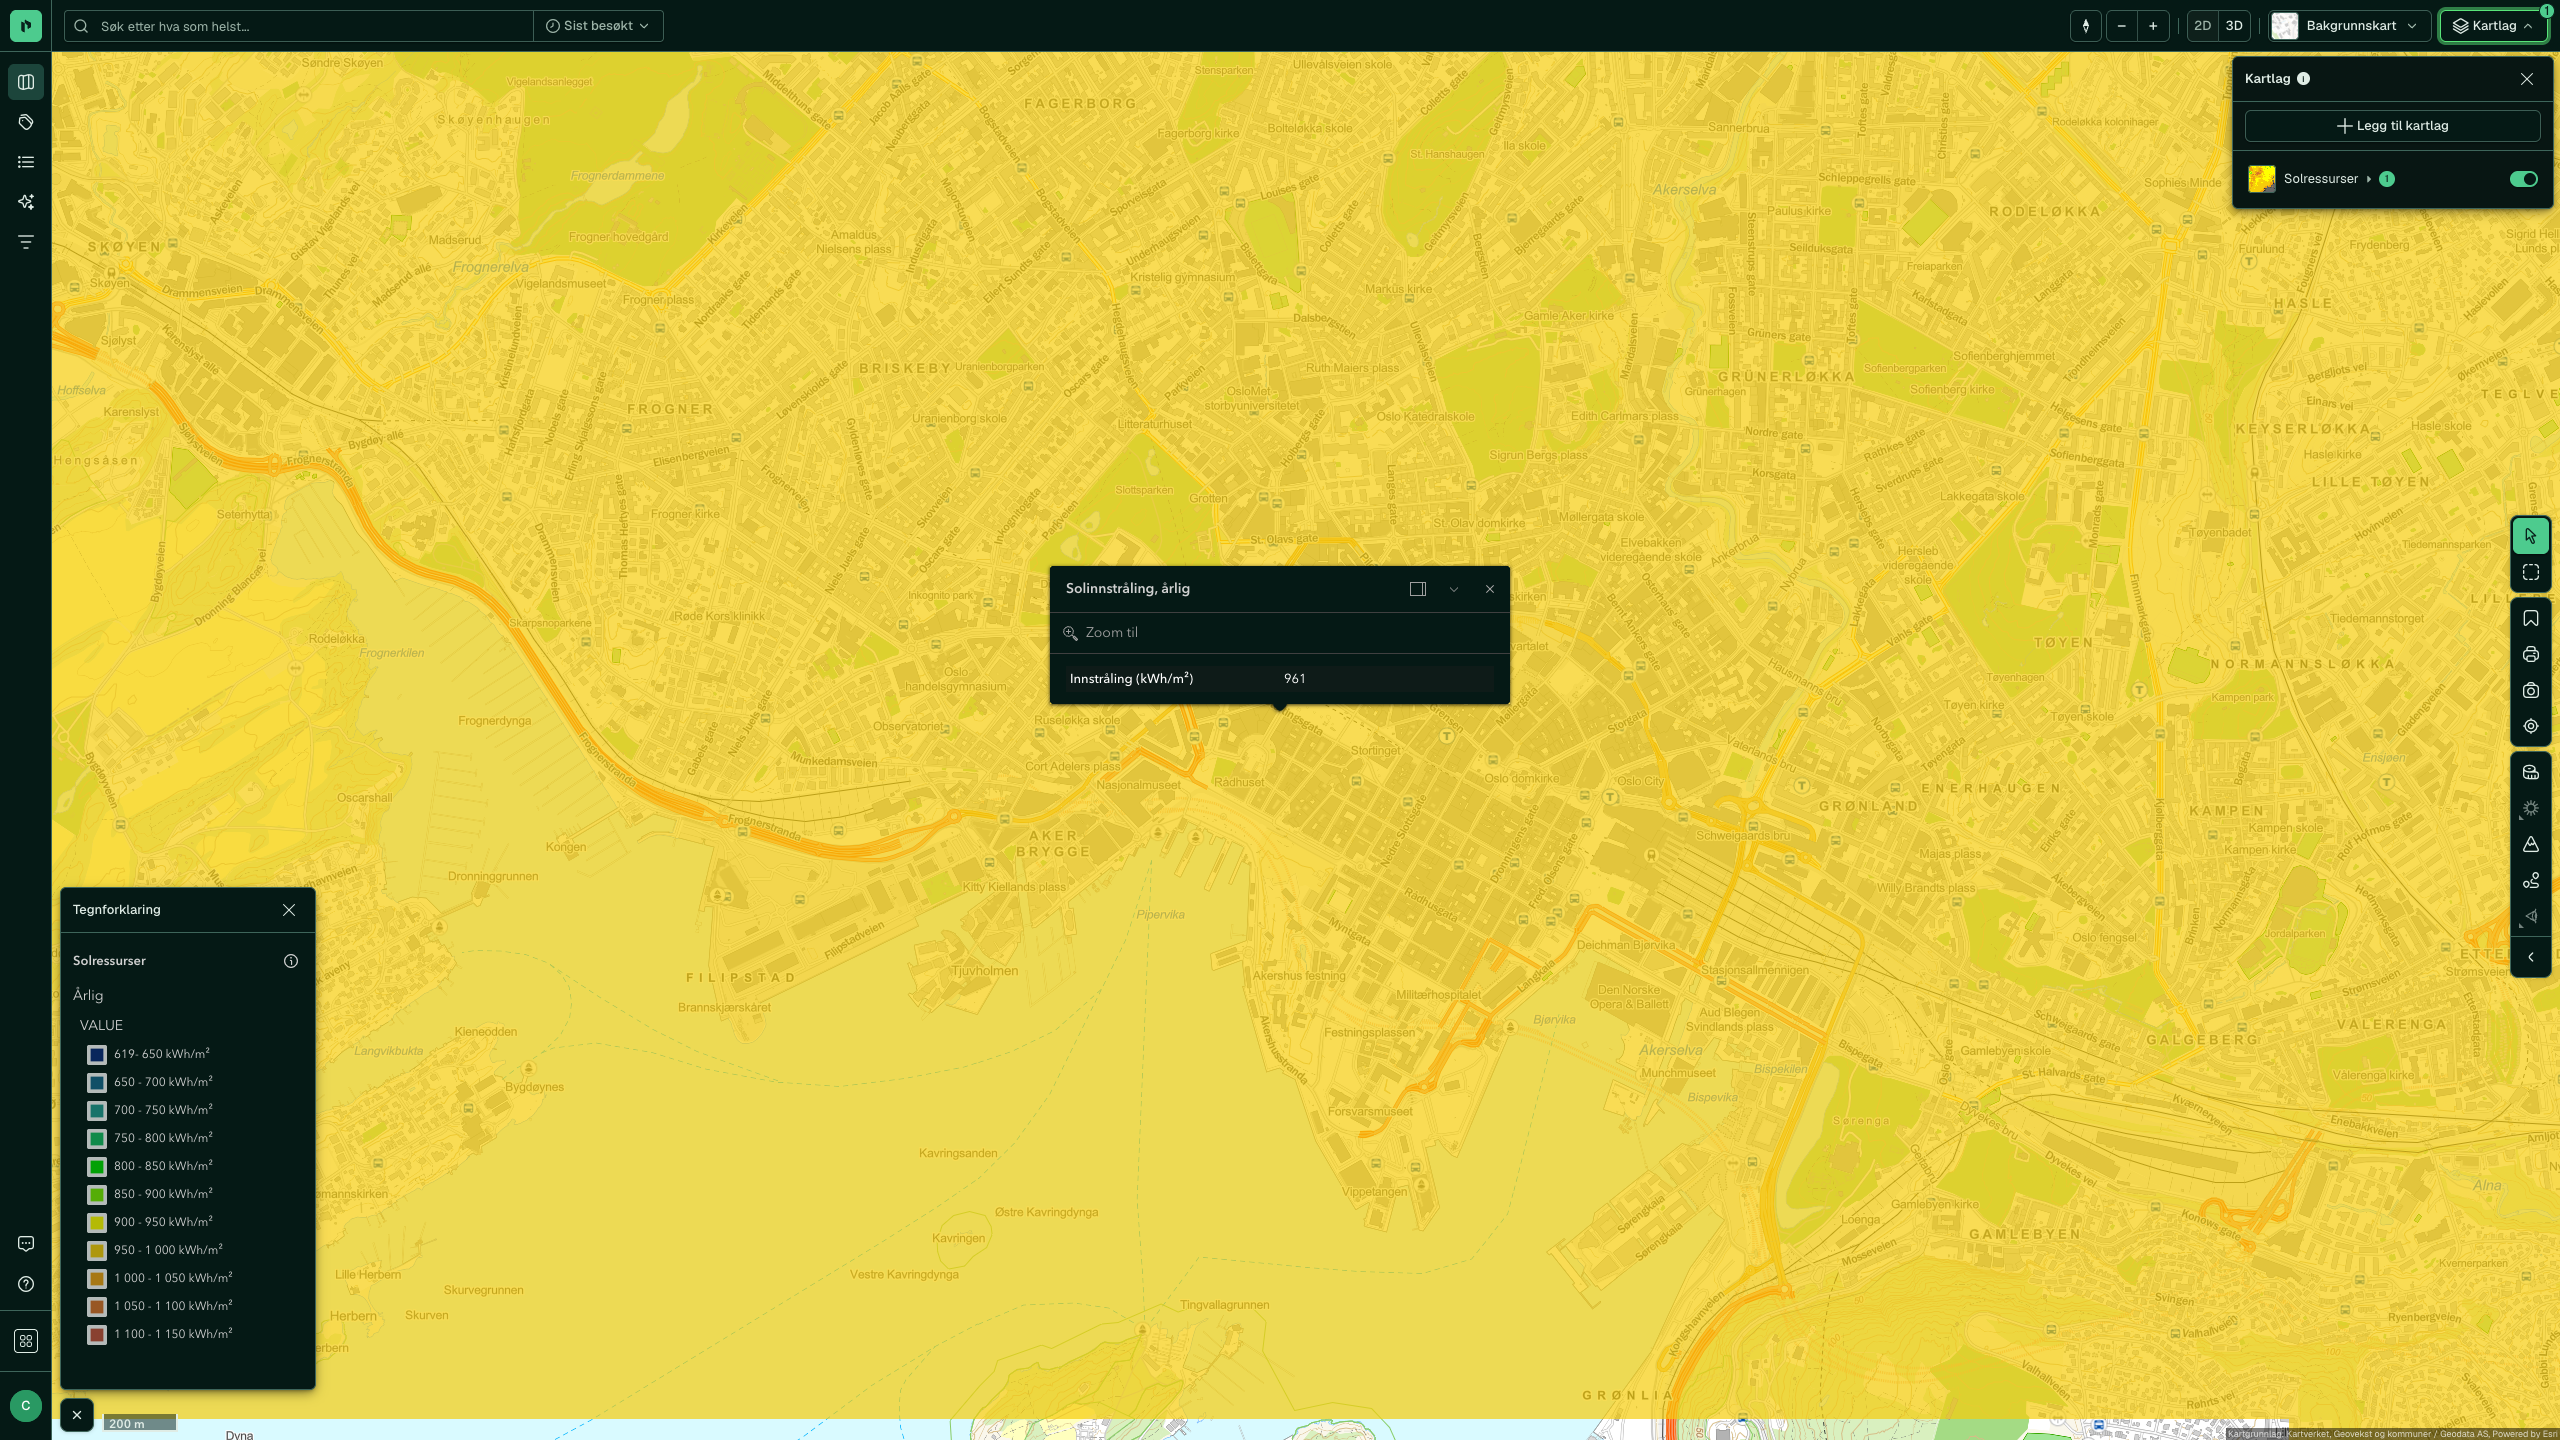Switch map to 2D view
Image resolution: width=2560 pixels, height=1440 pixels.
2202,26
